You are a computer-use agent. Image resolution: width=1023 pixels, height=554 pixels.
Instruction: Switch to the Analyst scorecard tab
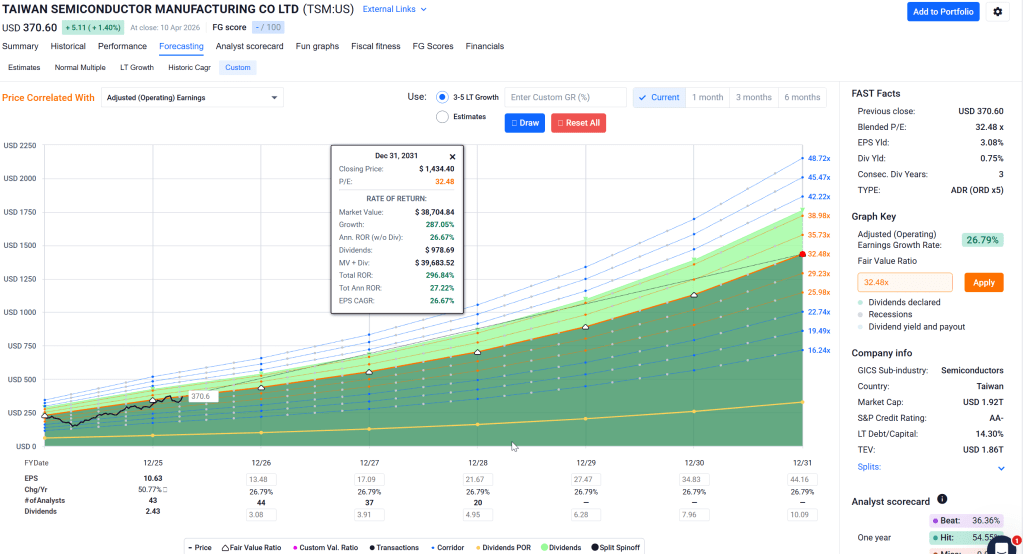tap(249, 46)
